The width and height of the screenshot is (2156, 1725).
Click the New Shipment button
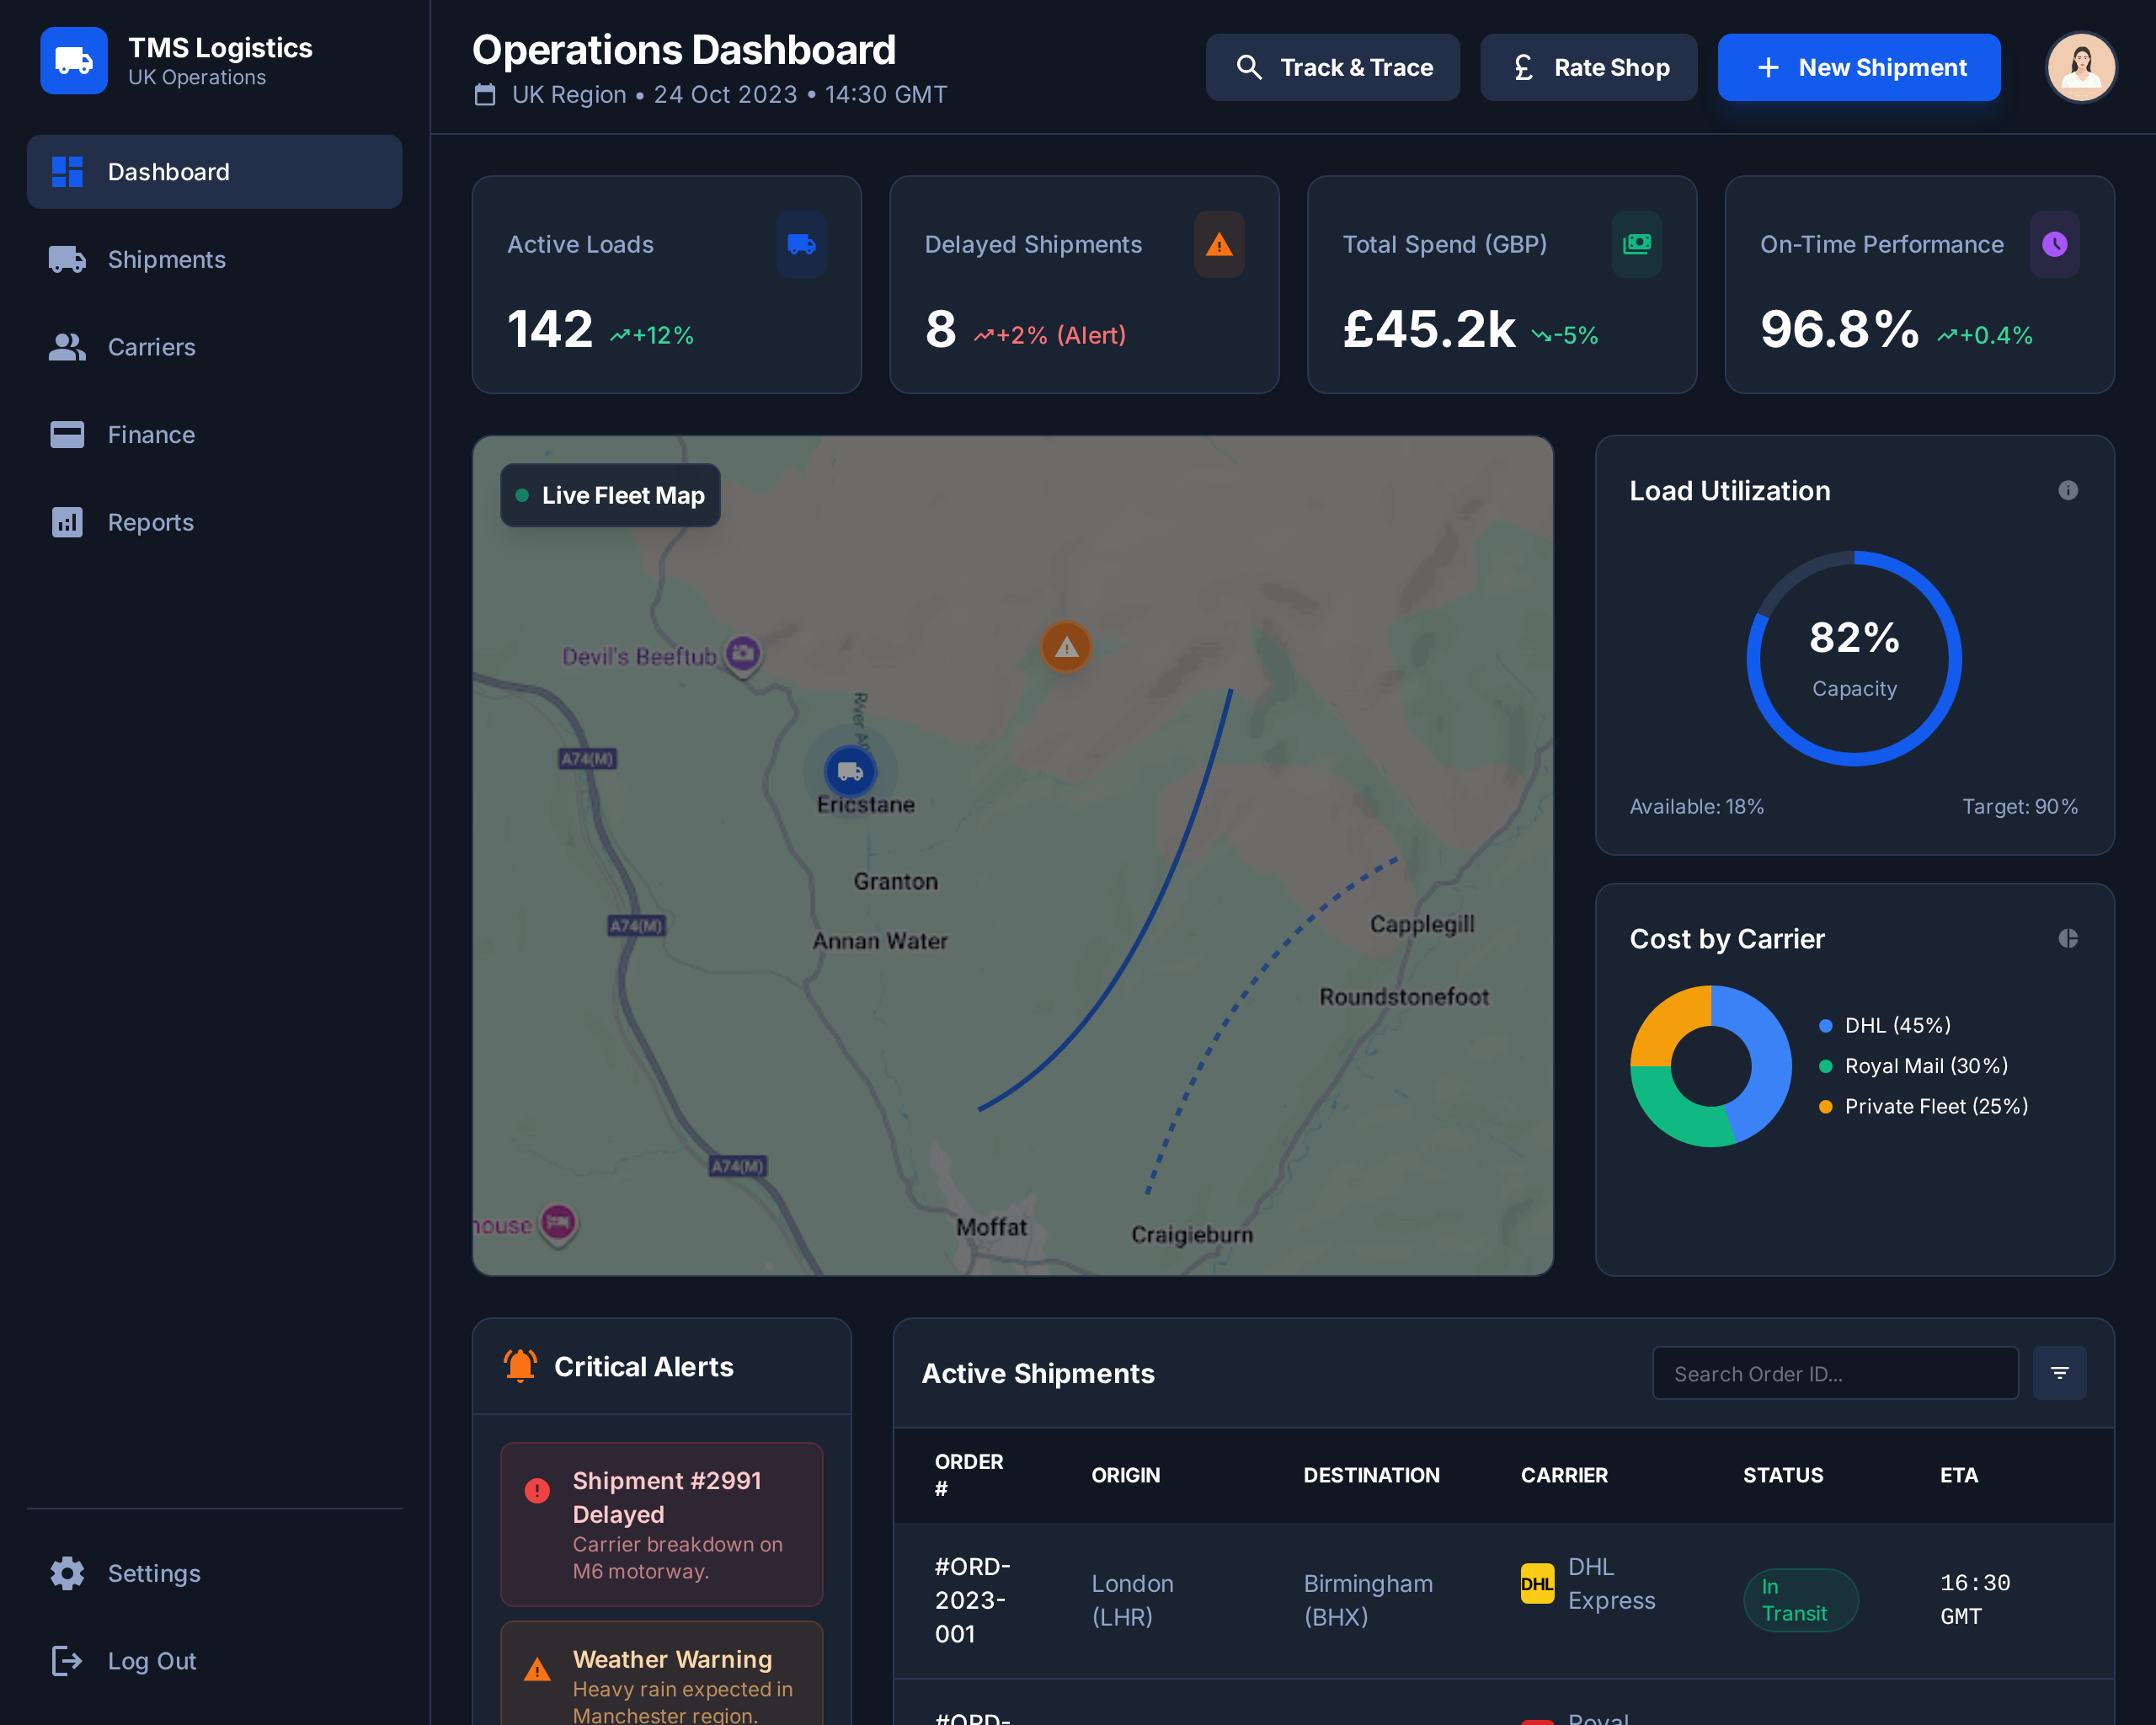point(1858,67)
